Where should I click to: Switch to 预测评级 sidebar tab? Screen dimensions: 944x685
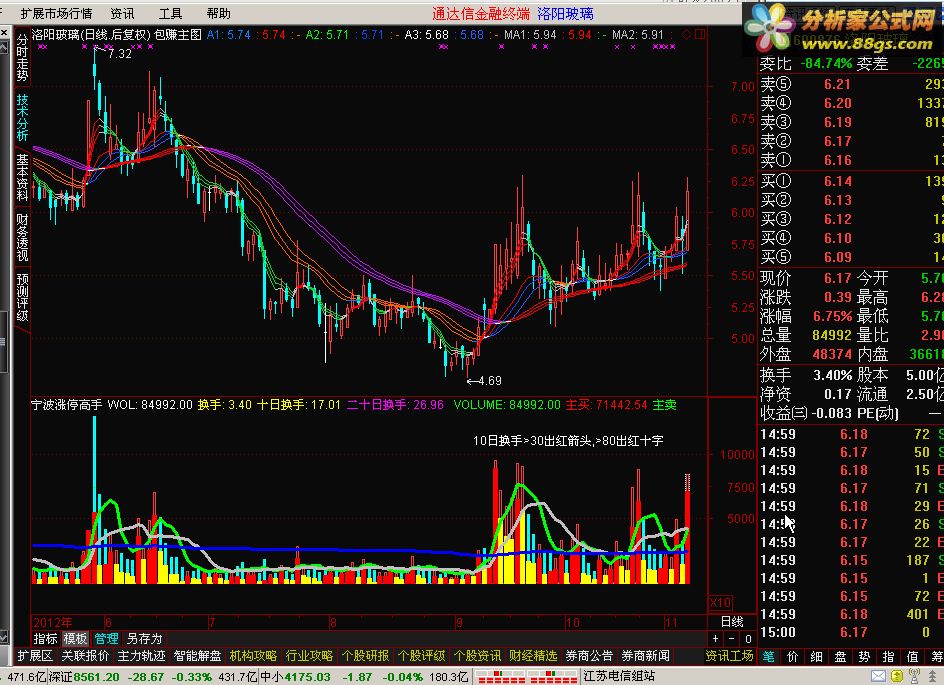22,297
